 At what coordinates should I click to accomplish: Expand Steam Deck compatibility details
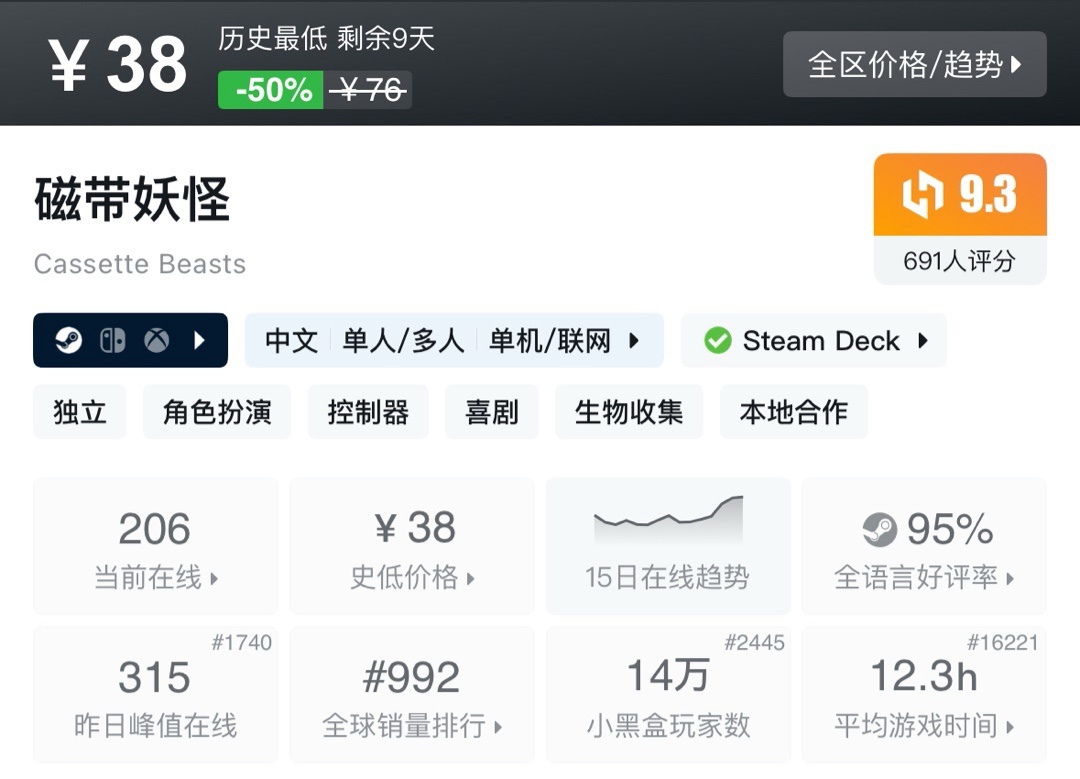[922, 341]
